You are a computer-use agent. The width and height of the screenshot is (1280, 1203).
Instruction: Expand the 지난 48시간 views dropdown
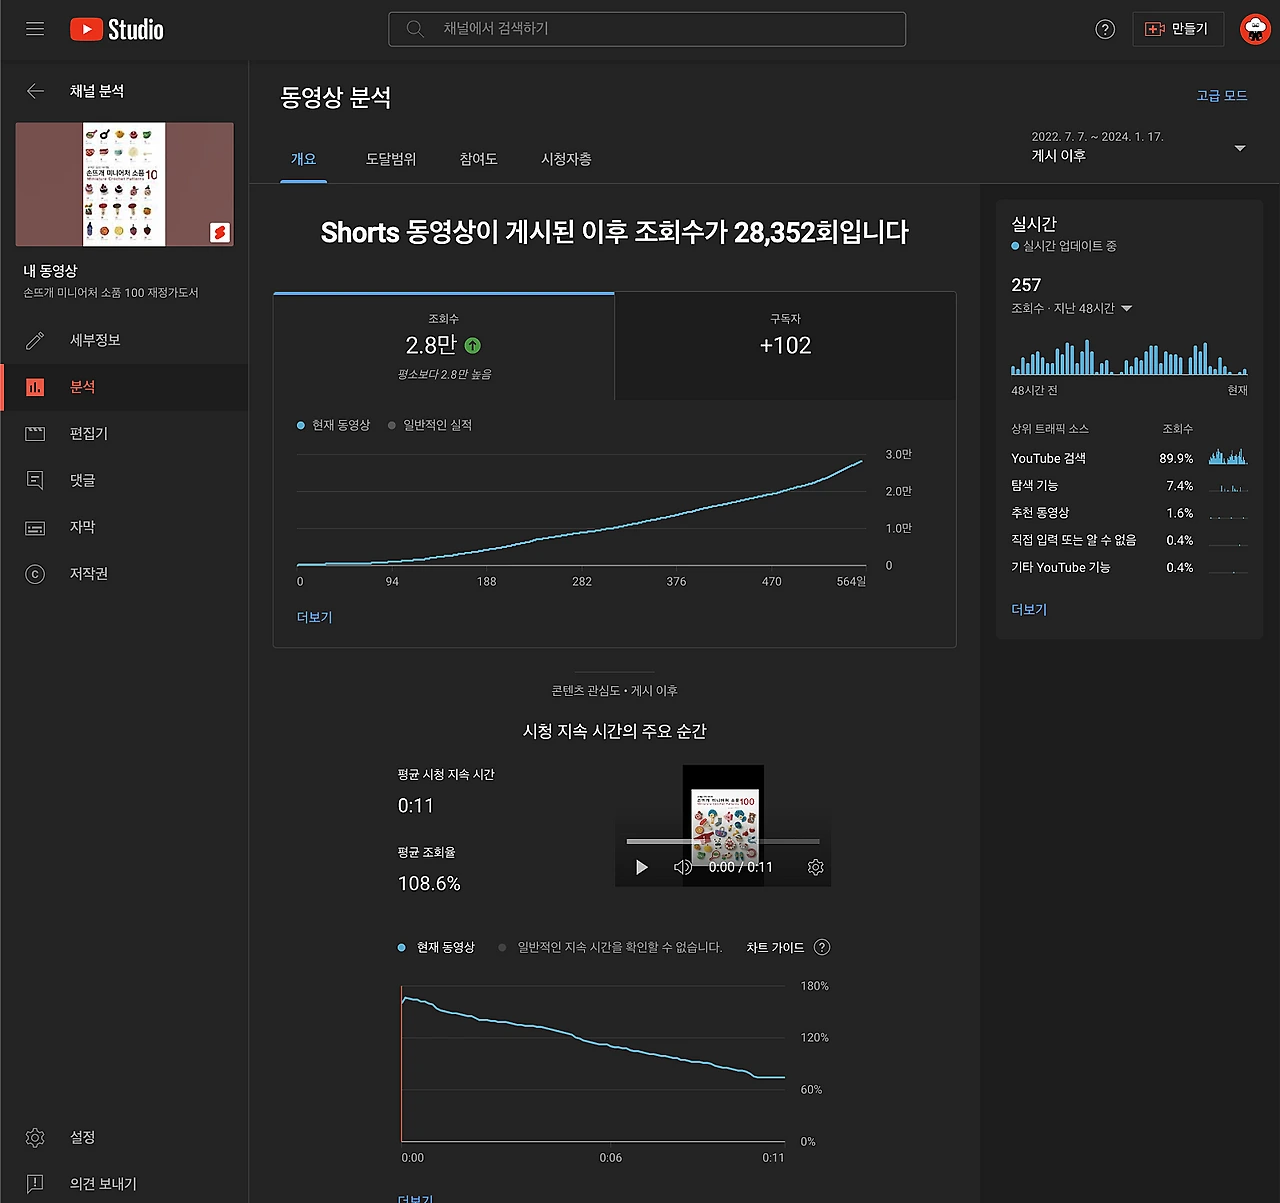pos(1126,308)
